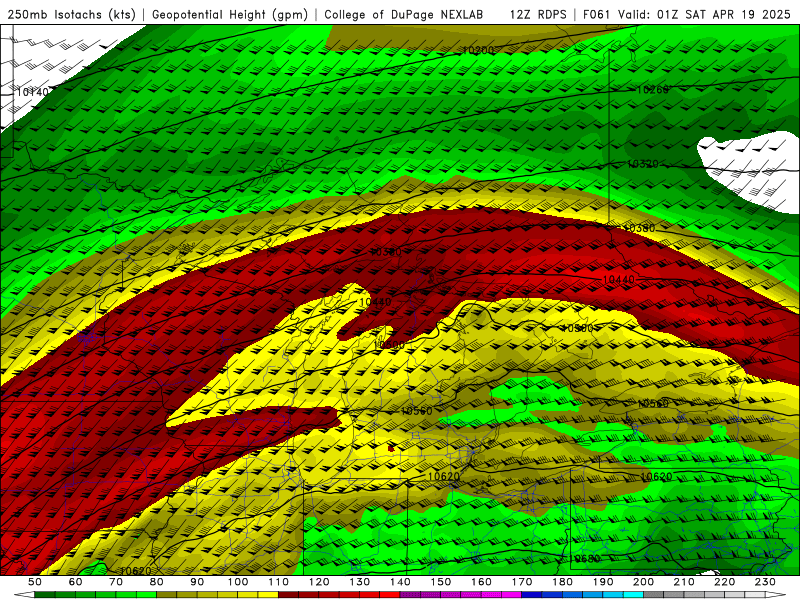Click the 190 value on the color scale

[603, 582]
